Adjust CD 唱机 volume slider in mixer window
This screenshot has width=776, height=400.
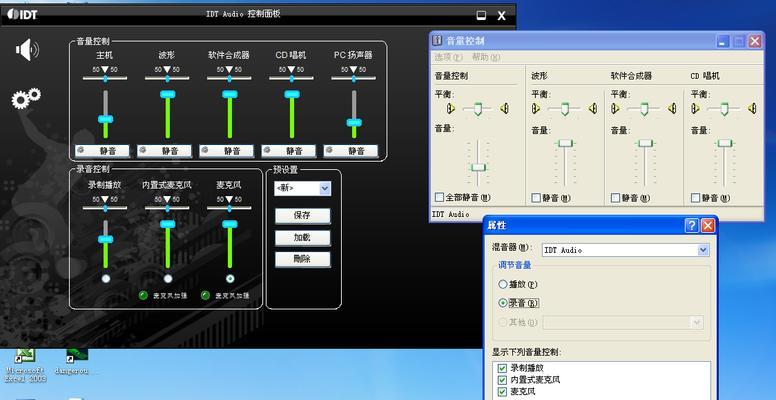(x=725, y=143)
